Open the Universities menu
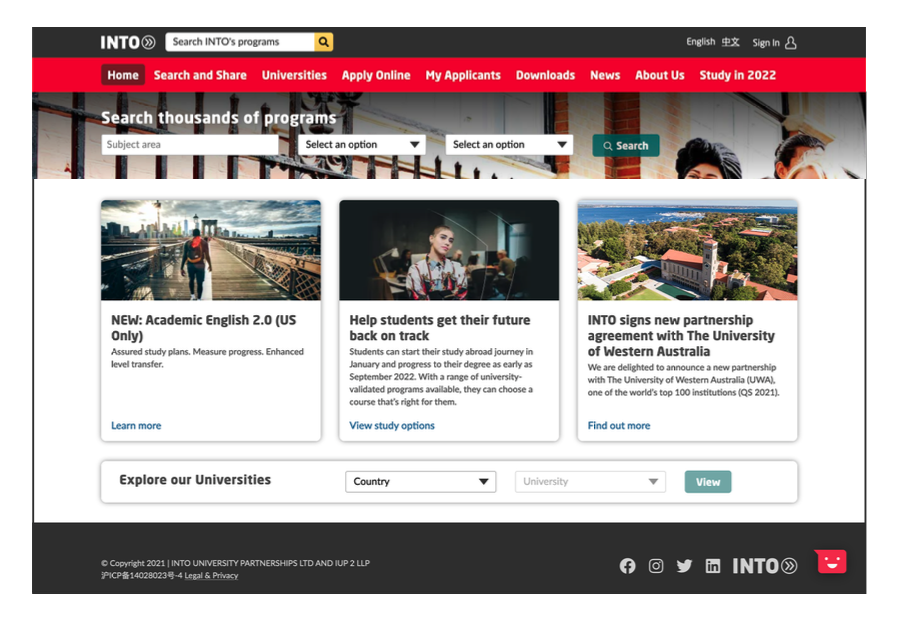The width and height of the screenshot is (903, 632). point(294,75)
